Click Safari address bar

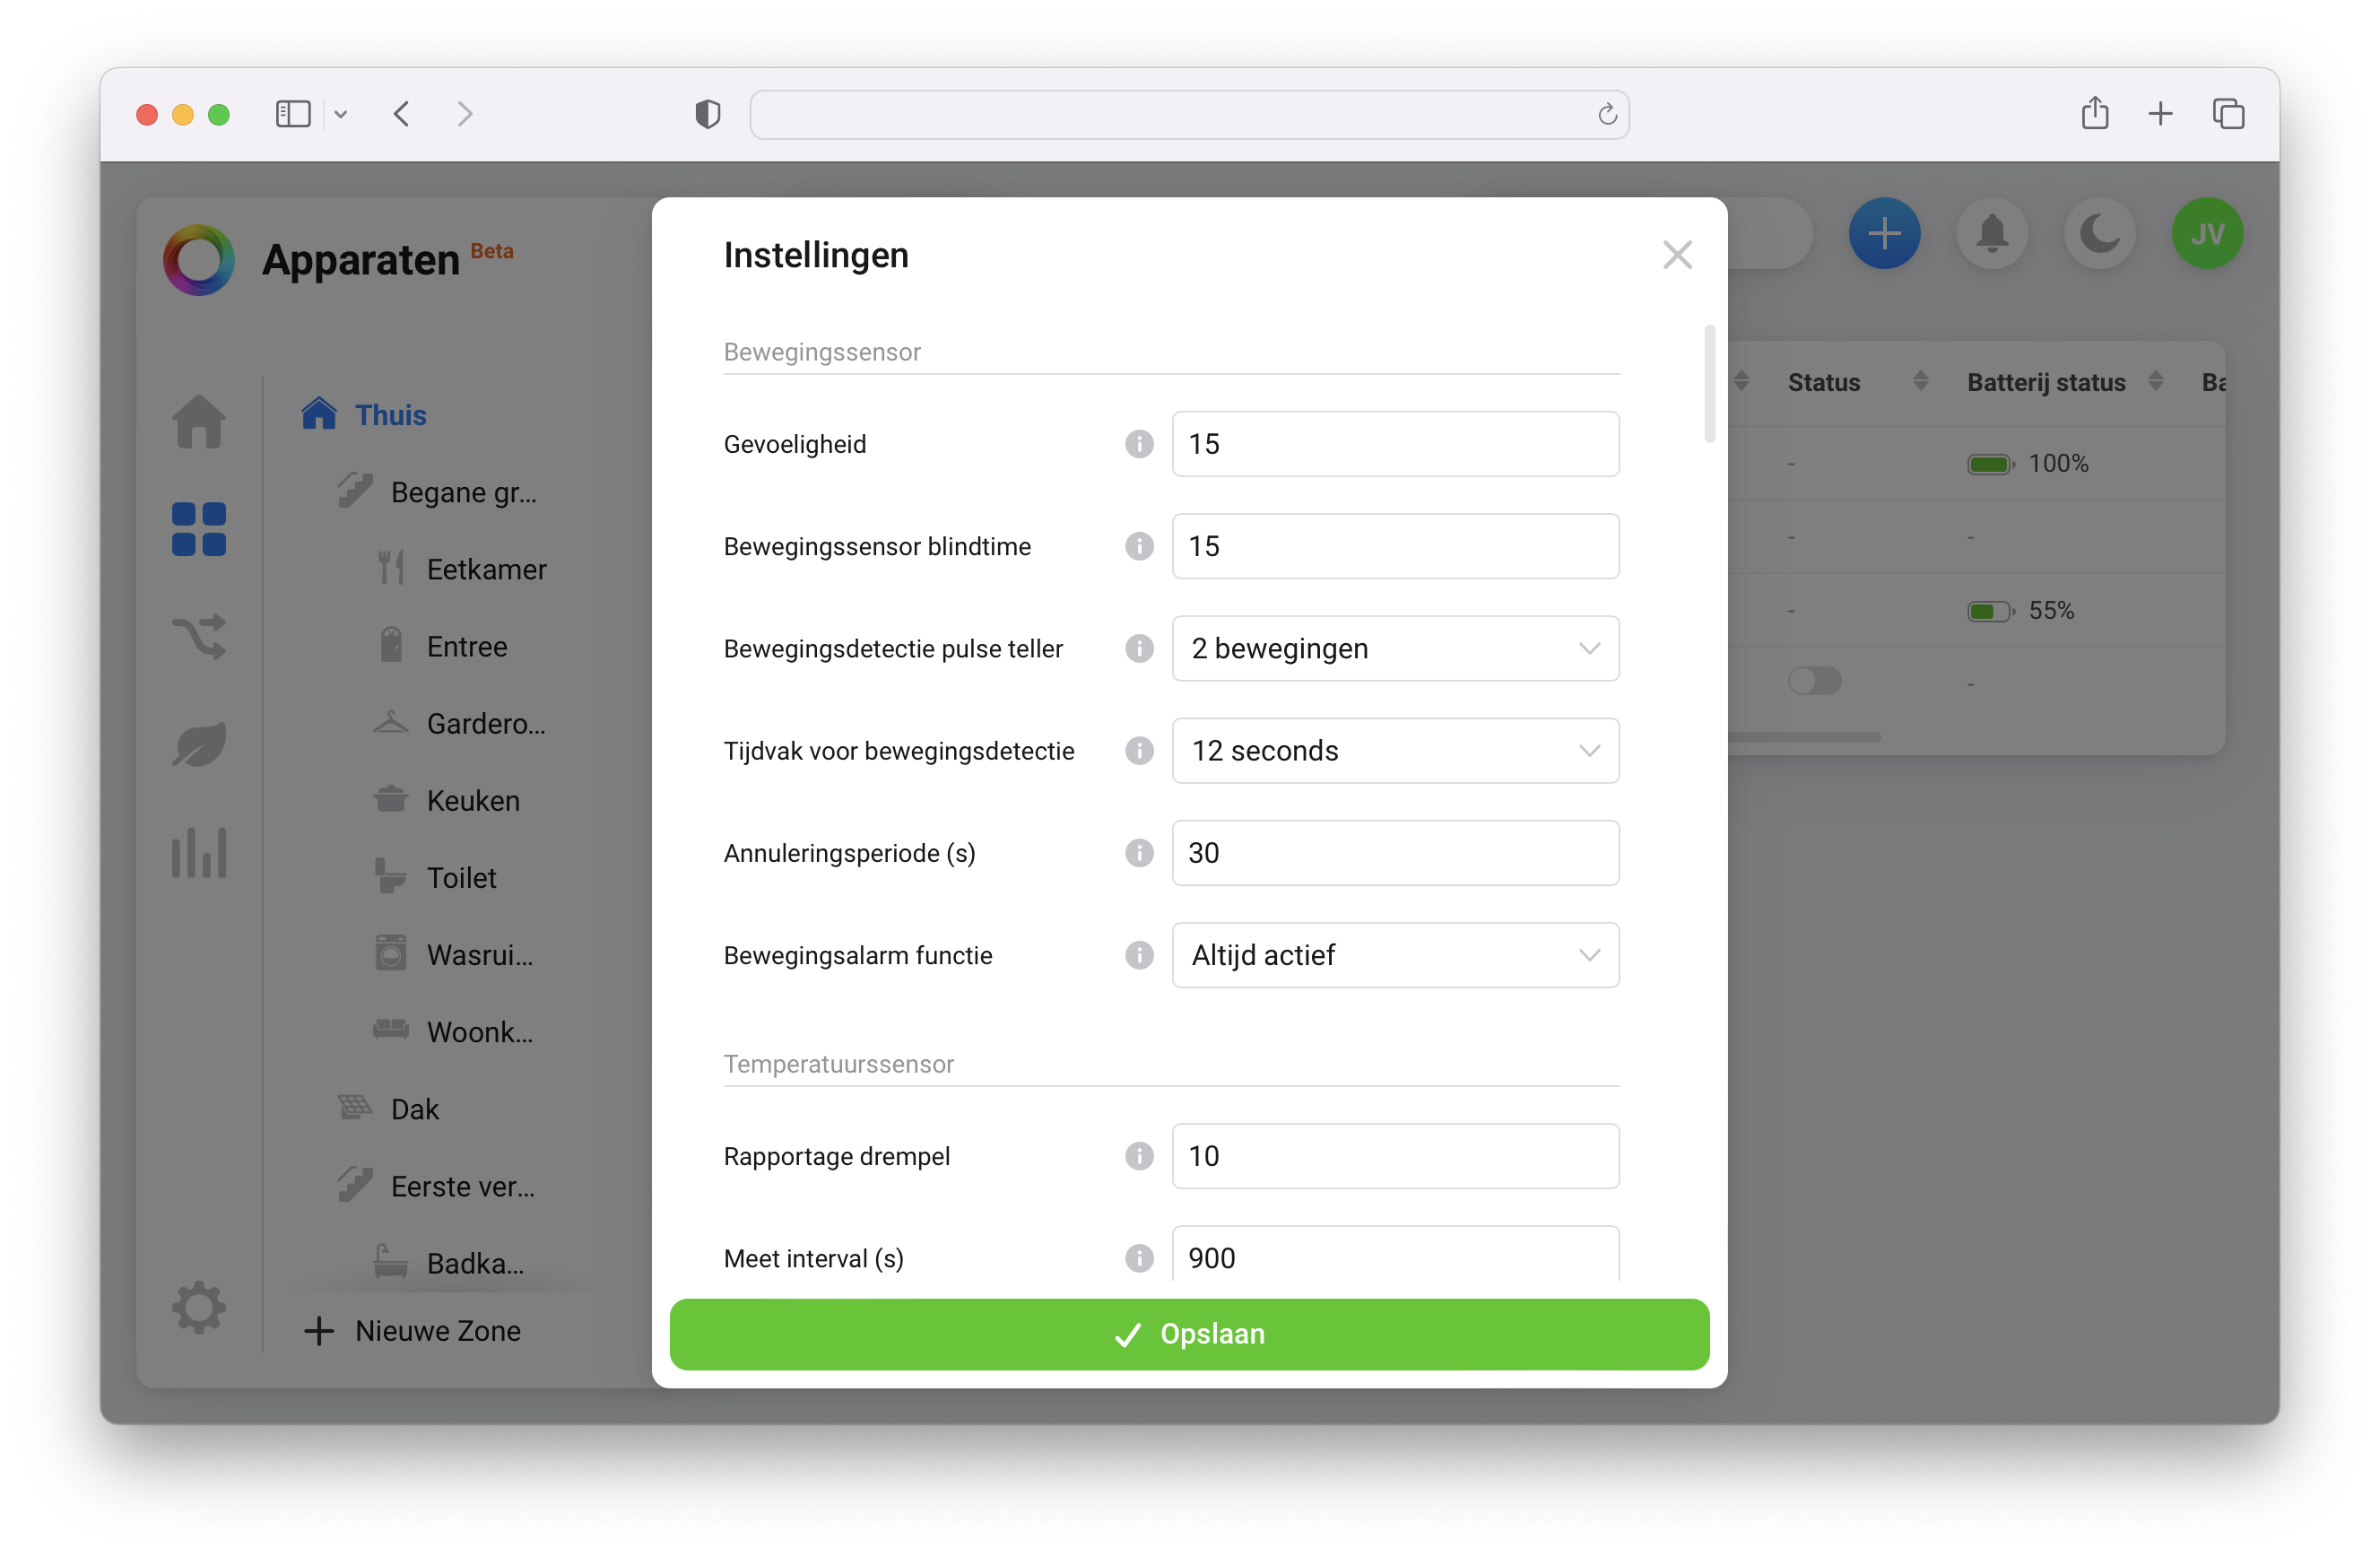click(x=1189, y=114)
